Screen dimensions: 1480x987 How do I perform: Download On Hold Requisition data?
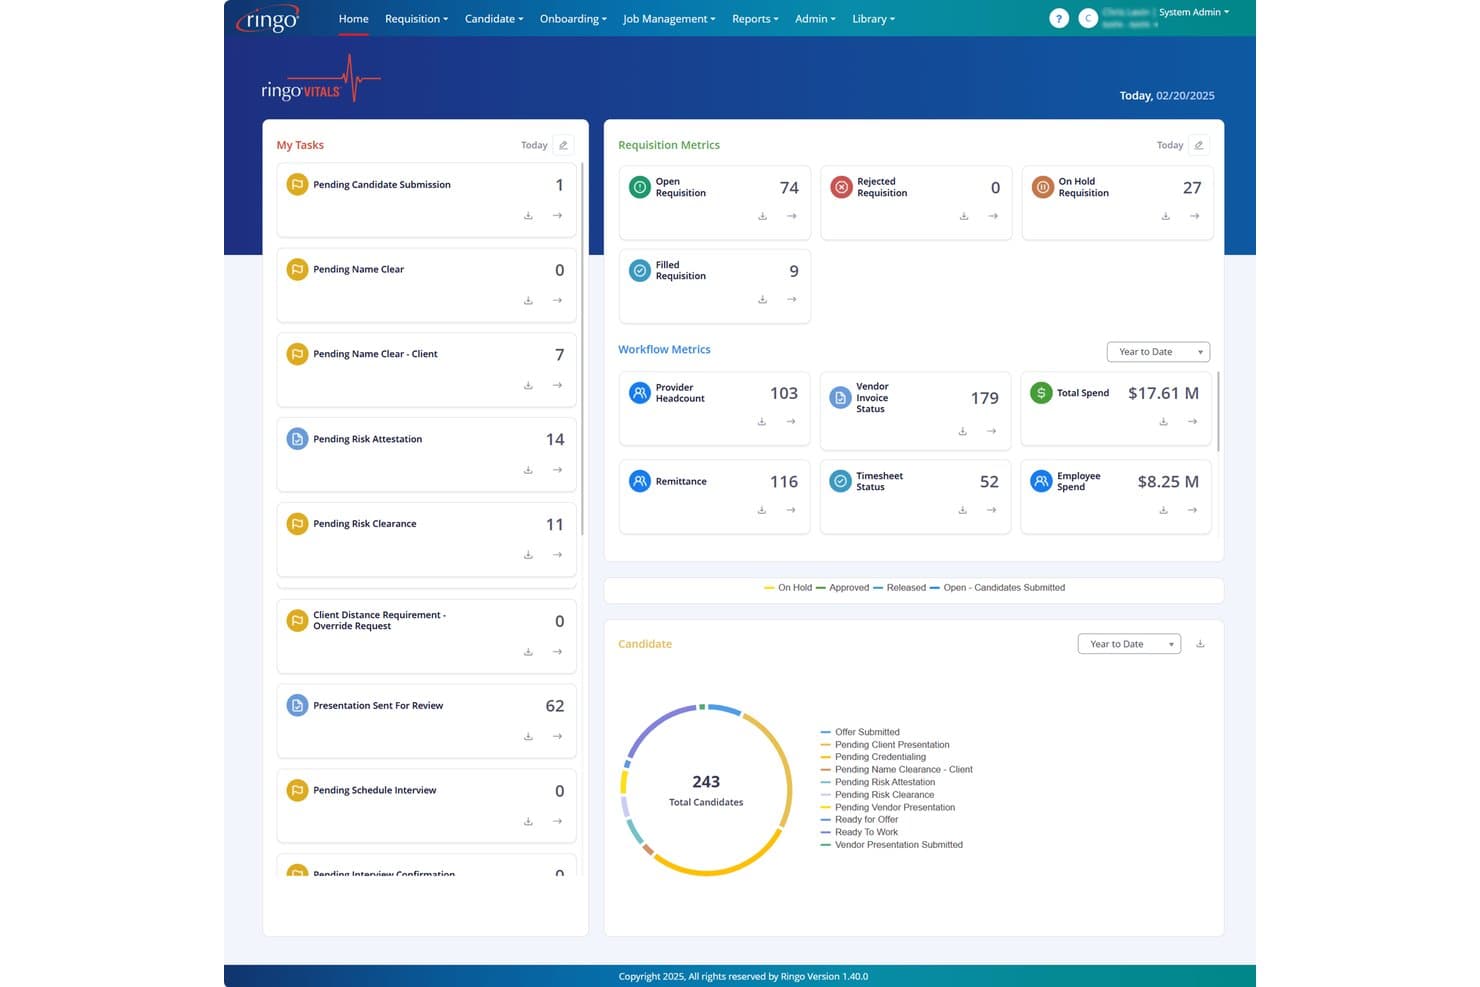point(1165,216)
